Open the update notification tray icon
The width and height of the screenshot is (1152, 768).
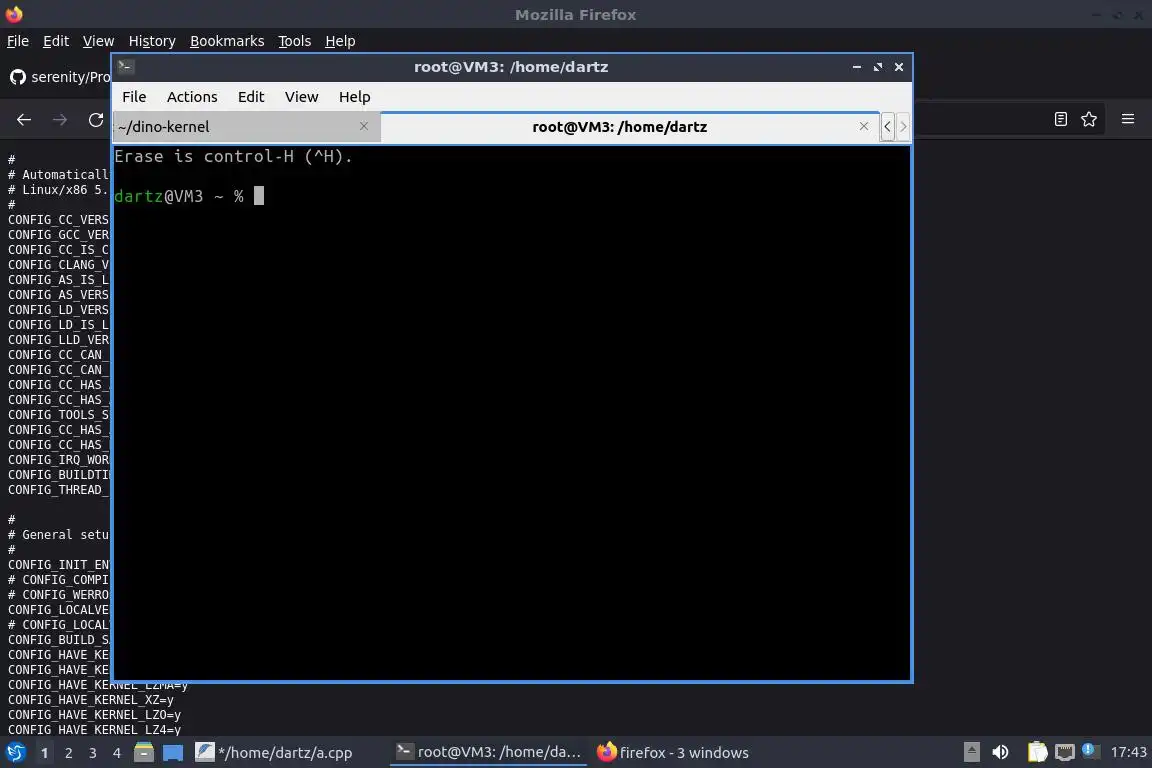pyautogui.click(x=1090, y=750)
